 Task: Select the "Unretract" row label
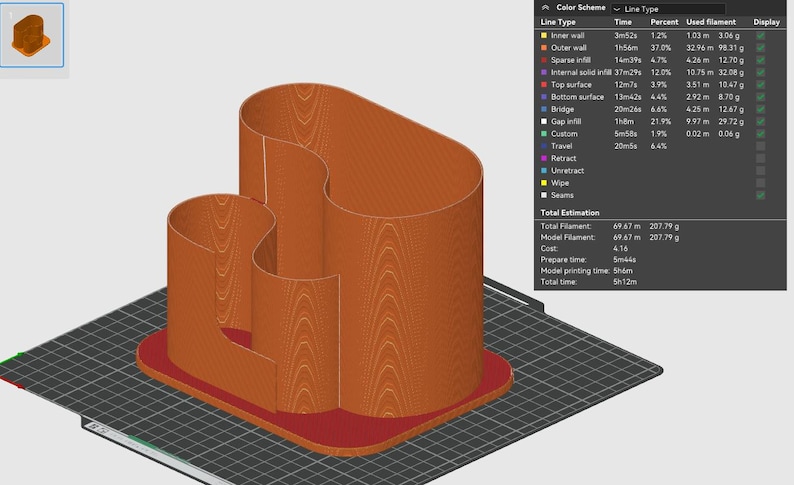coord(568,171)
